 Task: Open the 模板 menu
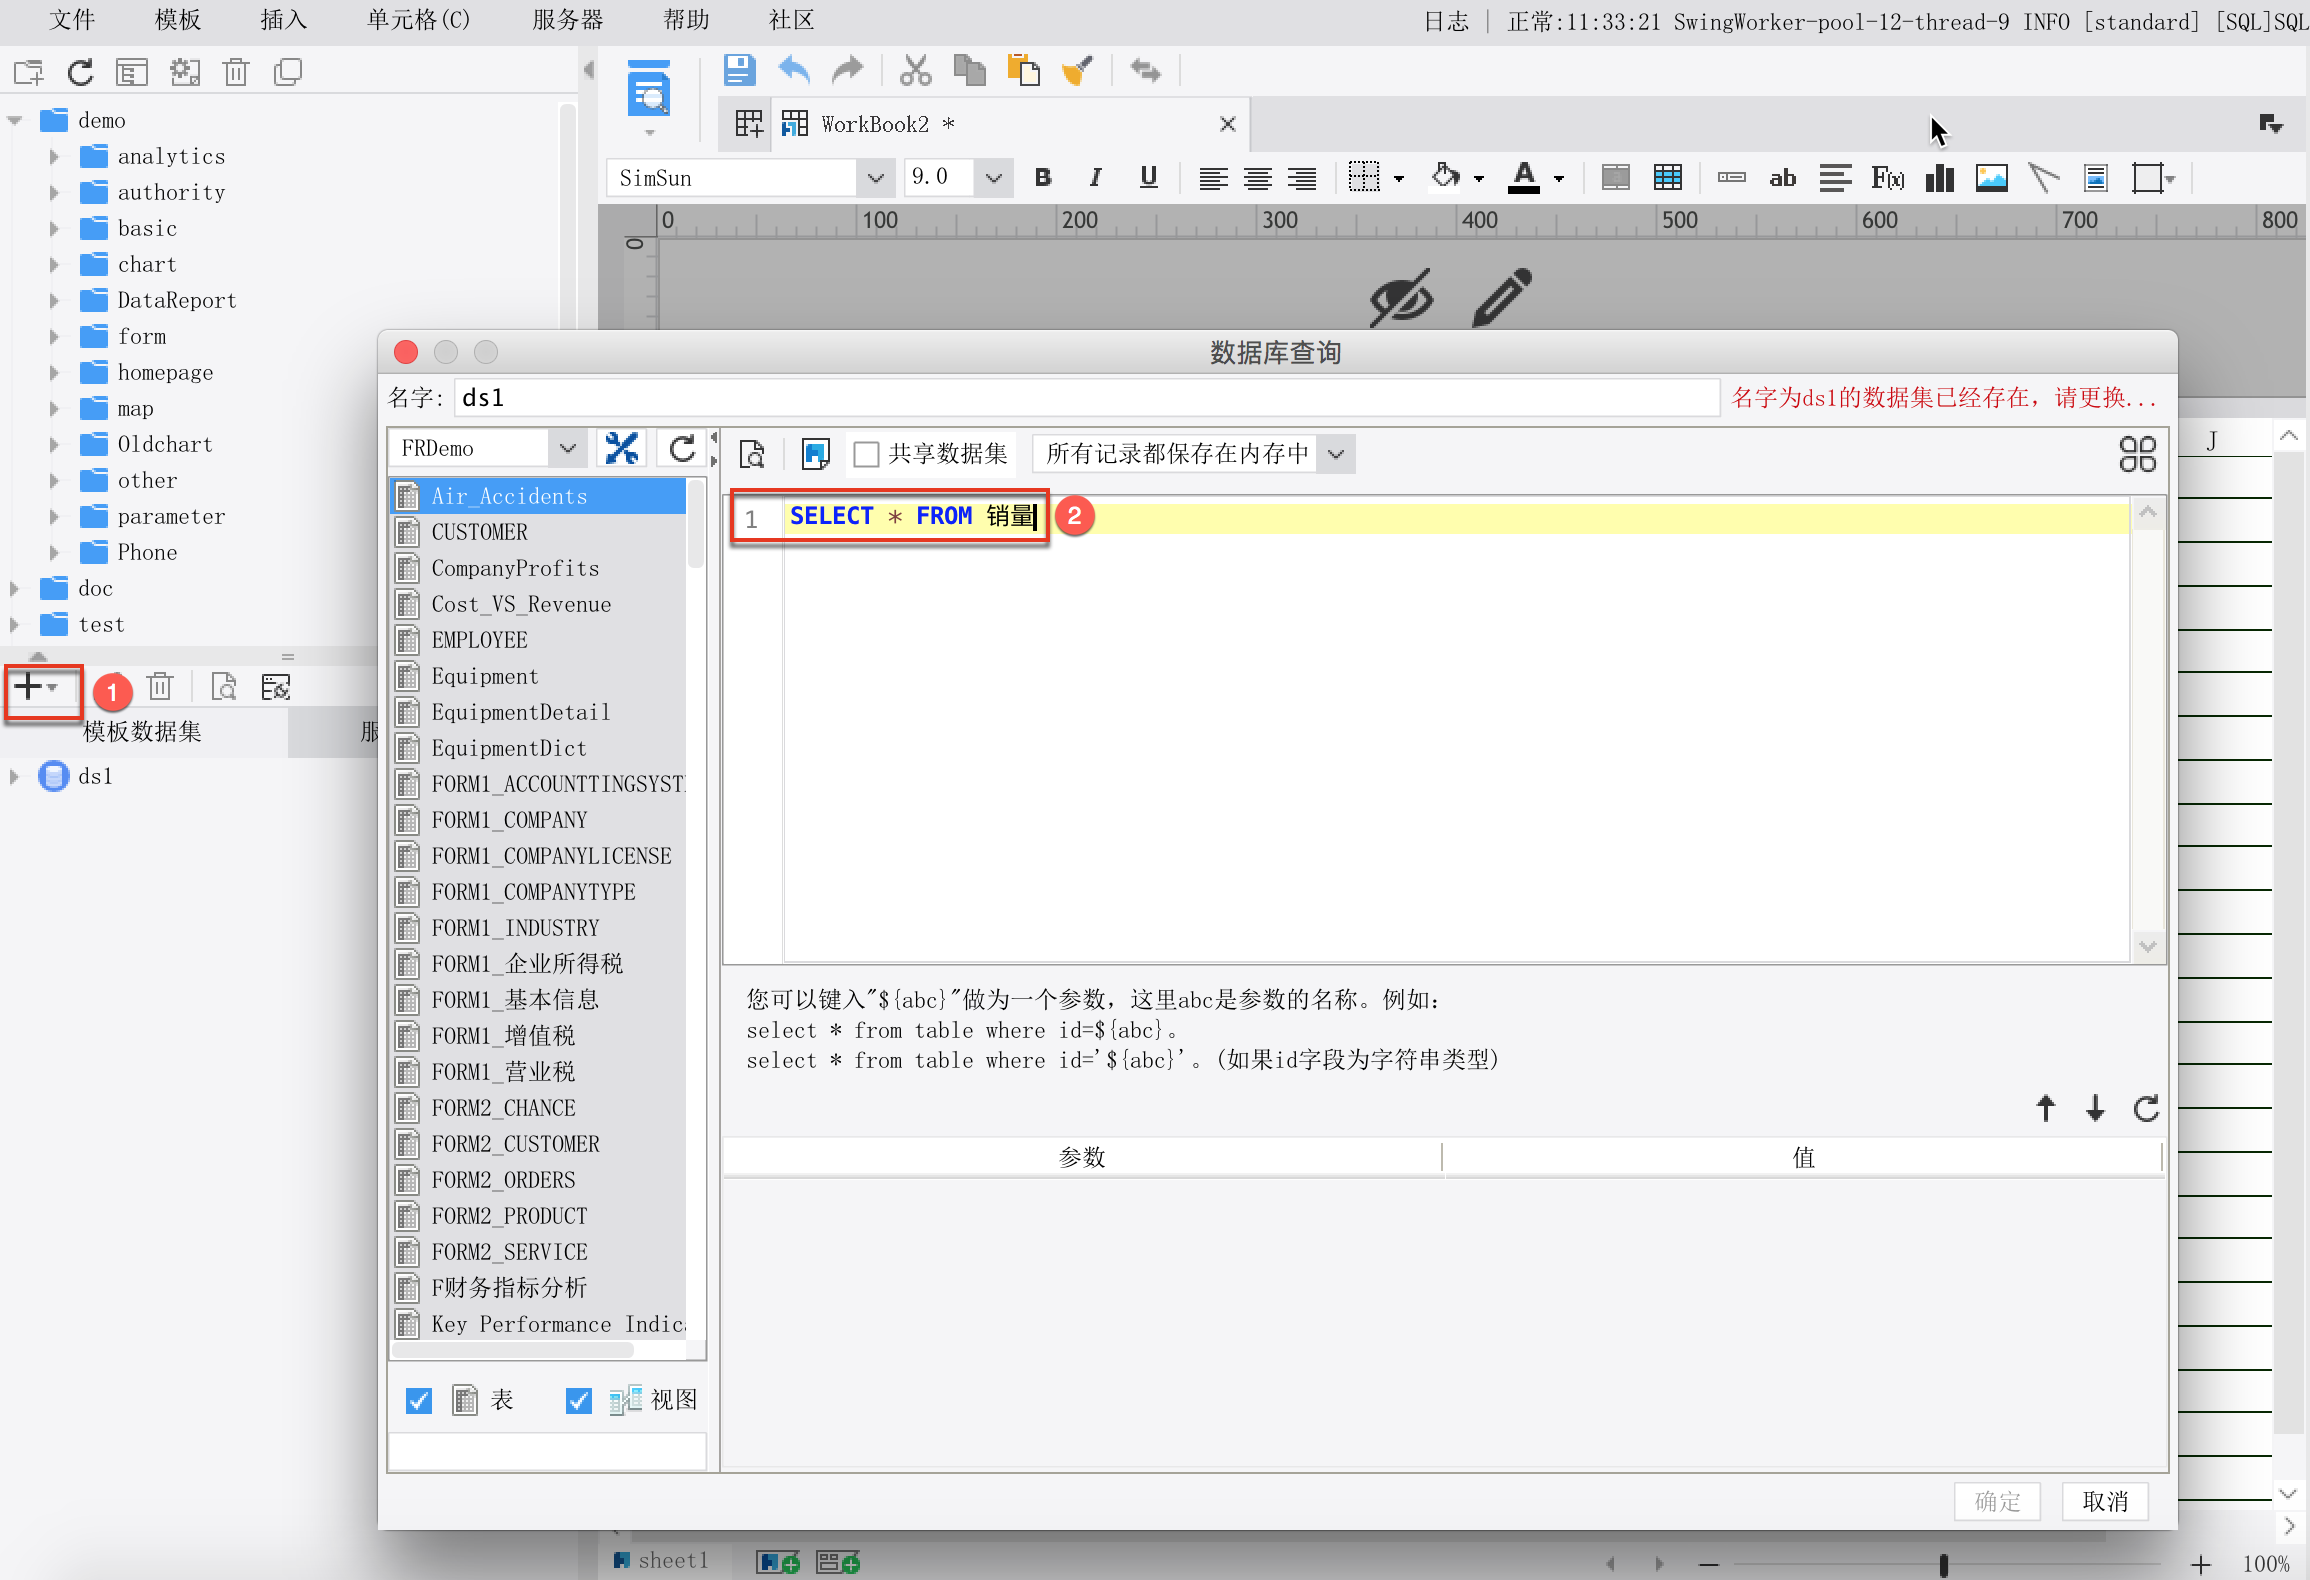[x=178, y=20]
